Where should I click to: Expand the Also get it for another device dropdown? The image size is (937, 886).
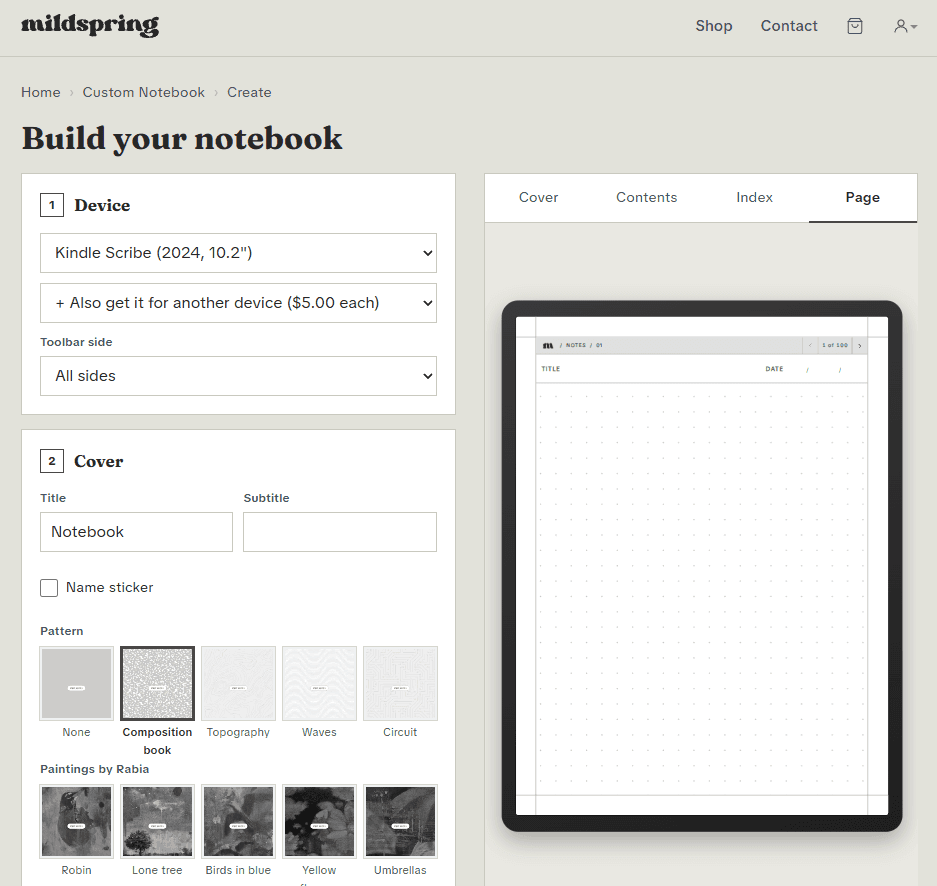[238, 303]
